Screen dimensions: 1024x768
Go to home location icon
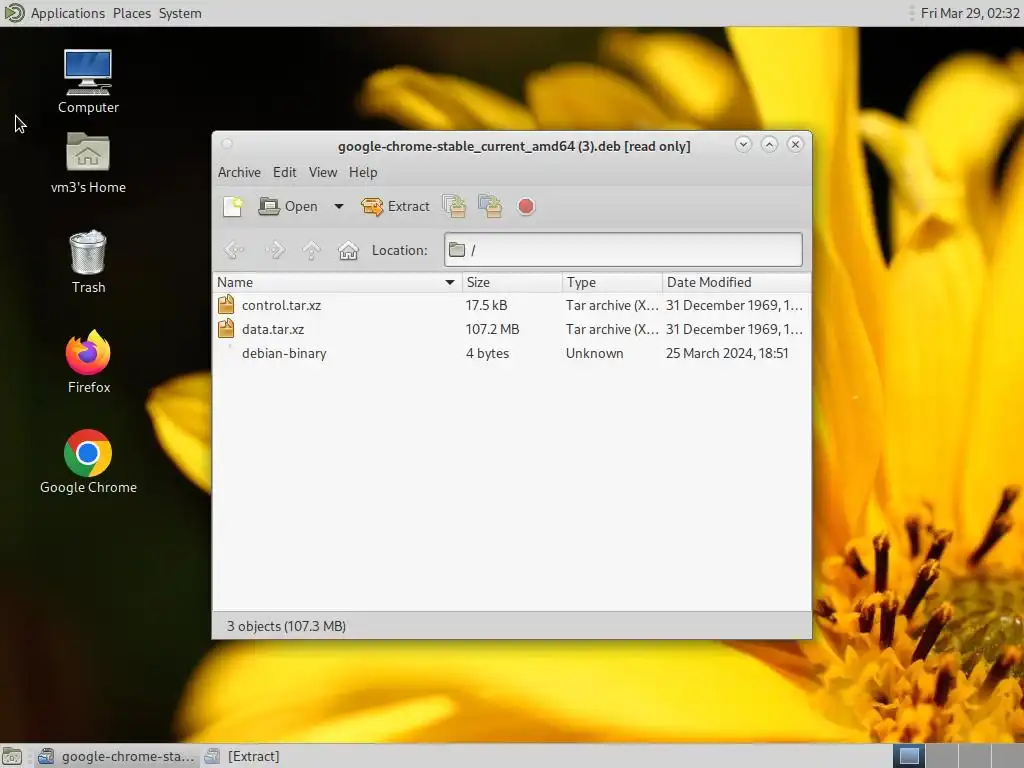tap(348, 250)
